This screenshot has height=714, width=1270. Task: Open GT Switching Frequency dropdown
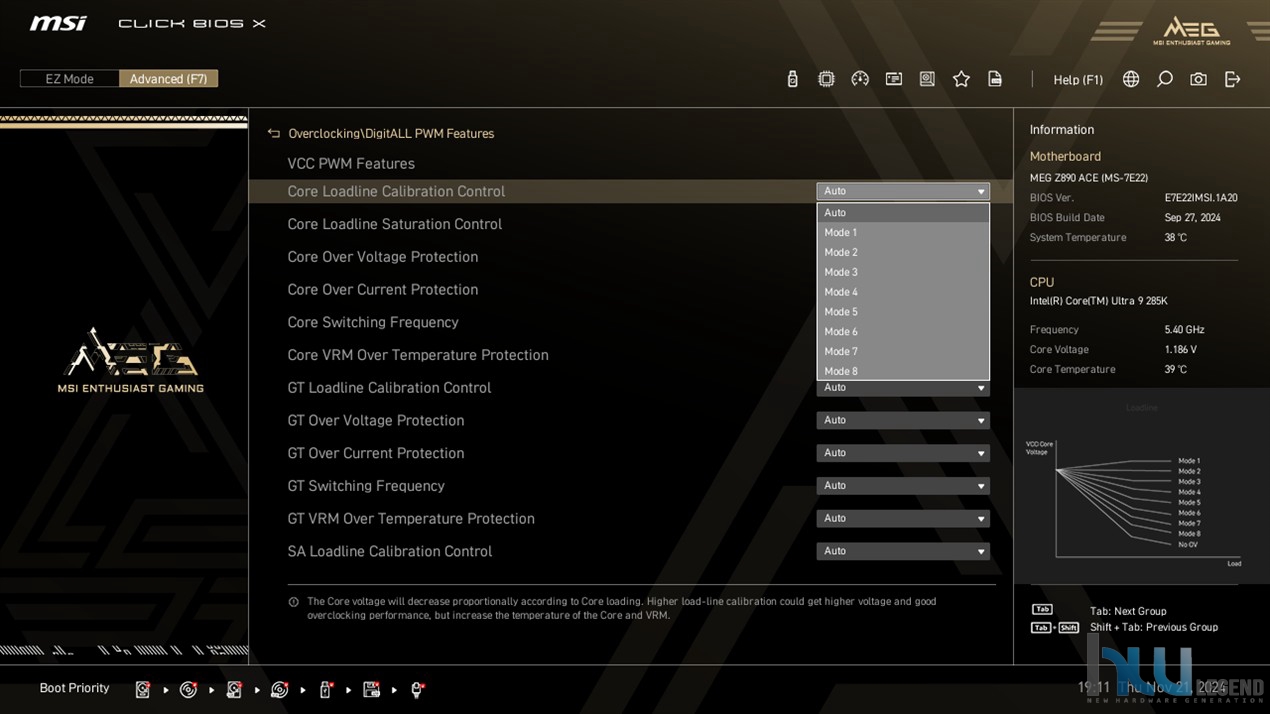click(903, 486)
